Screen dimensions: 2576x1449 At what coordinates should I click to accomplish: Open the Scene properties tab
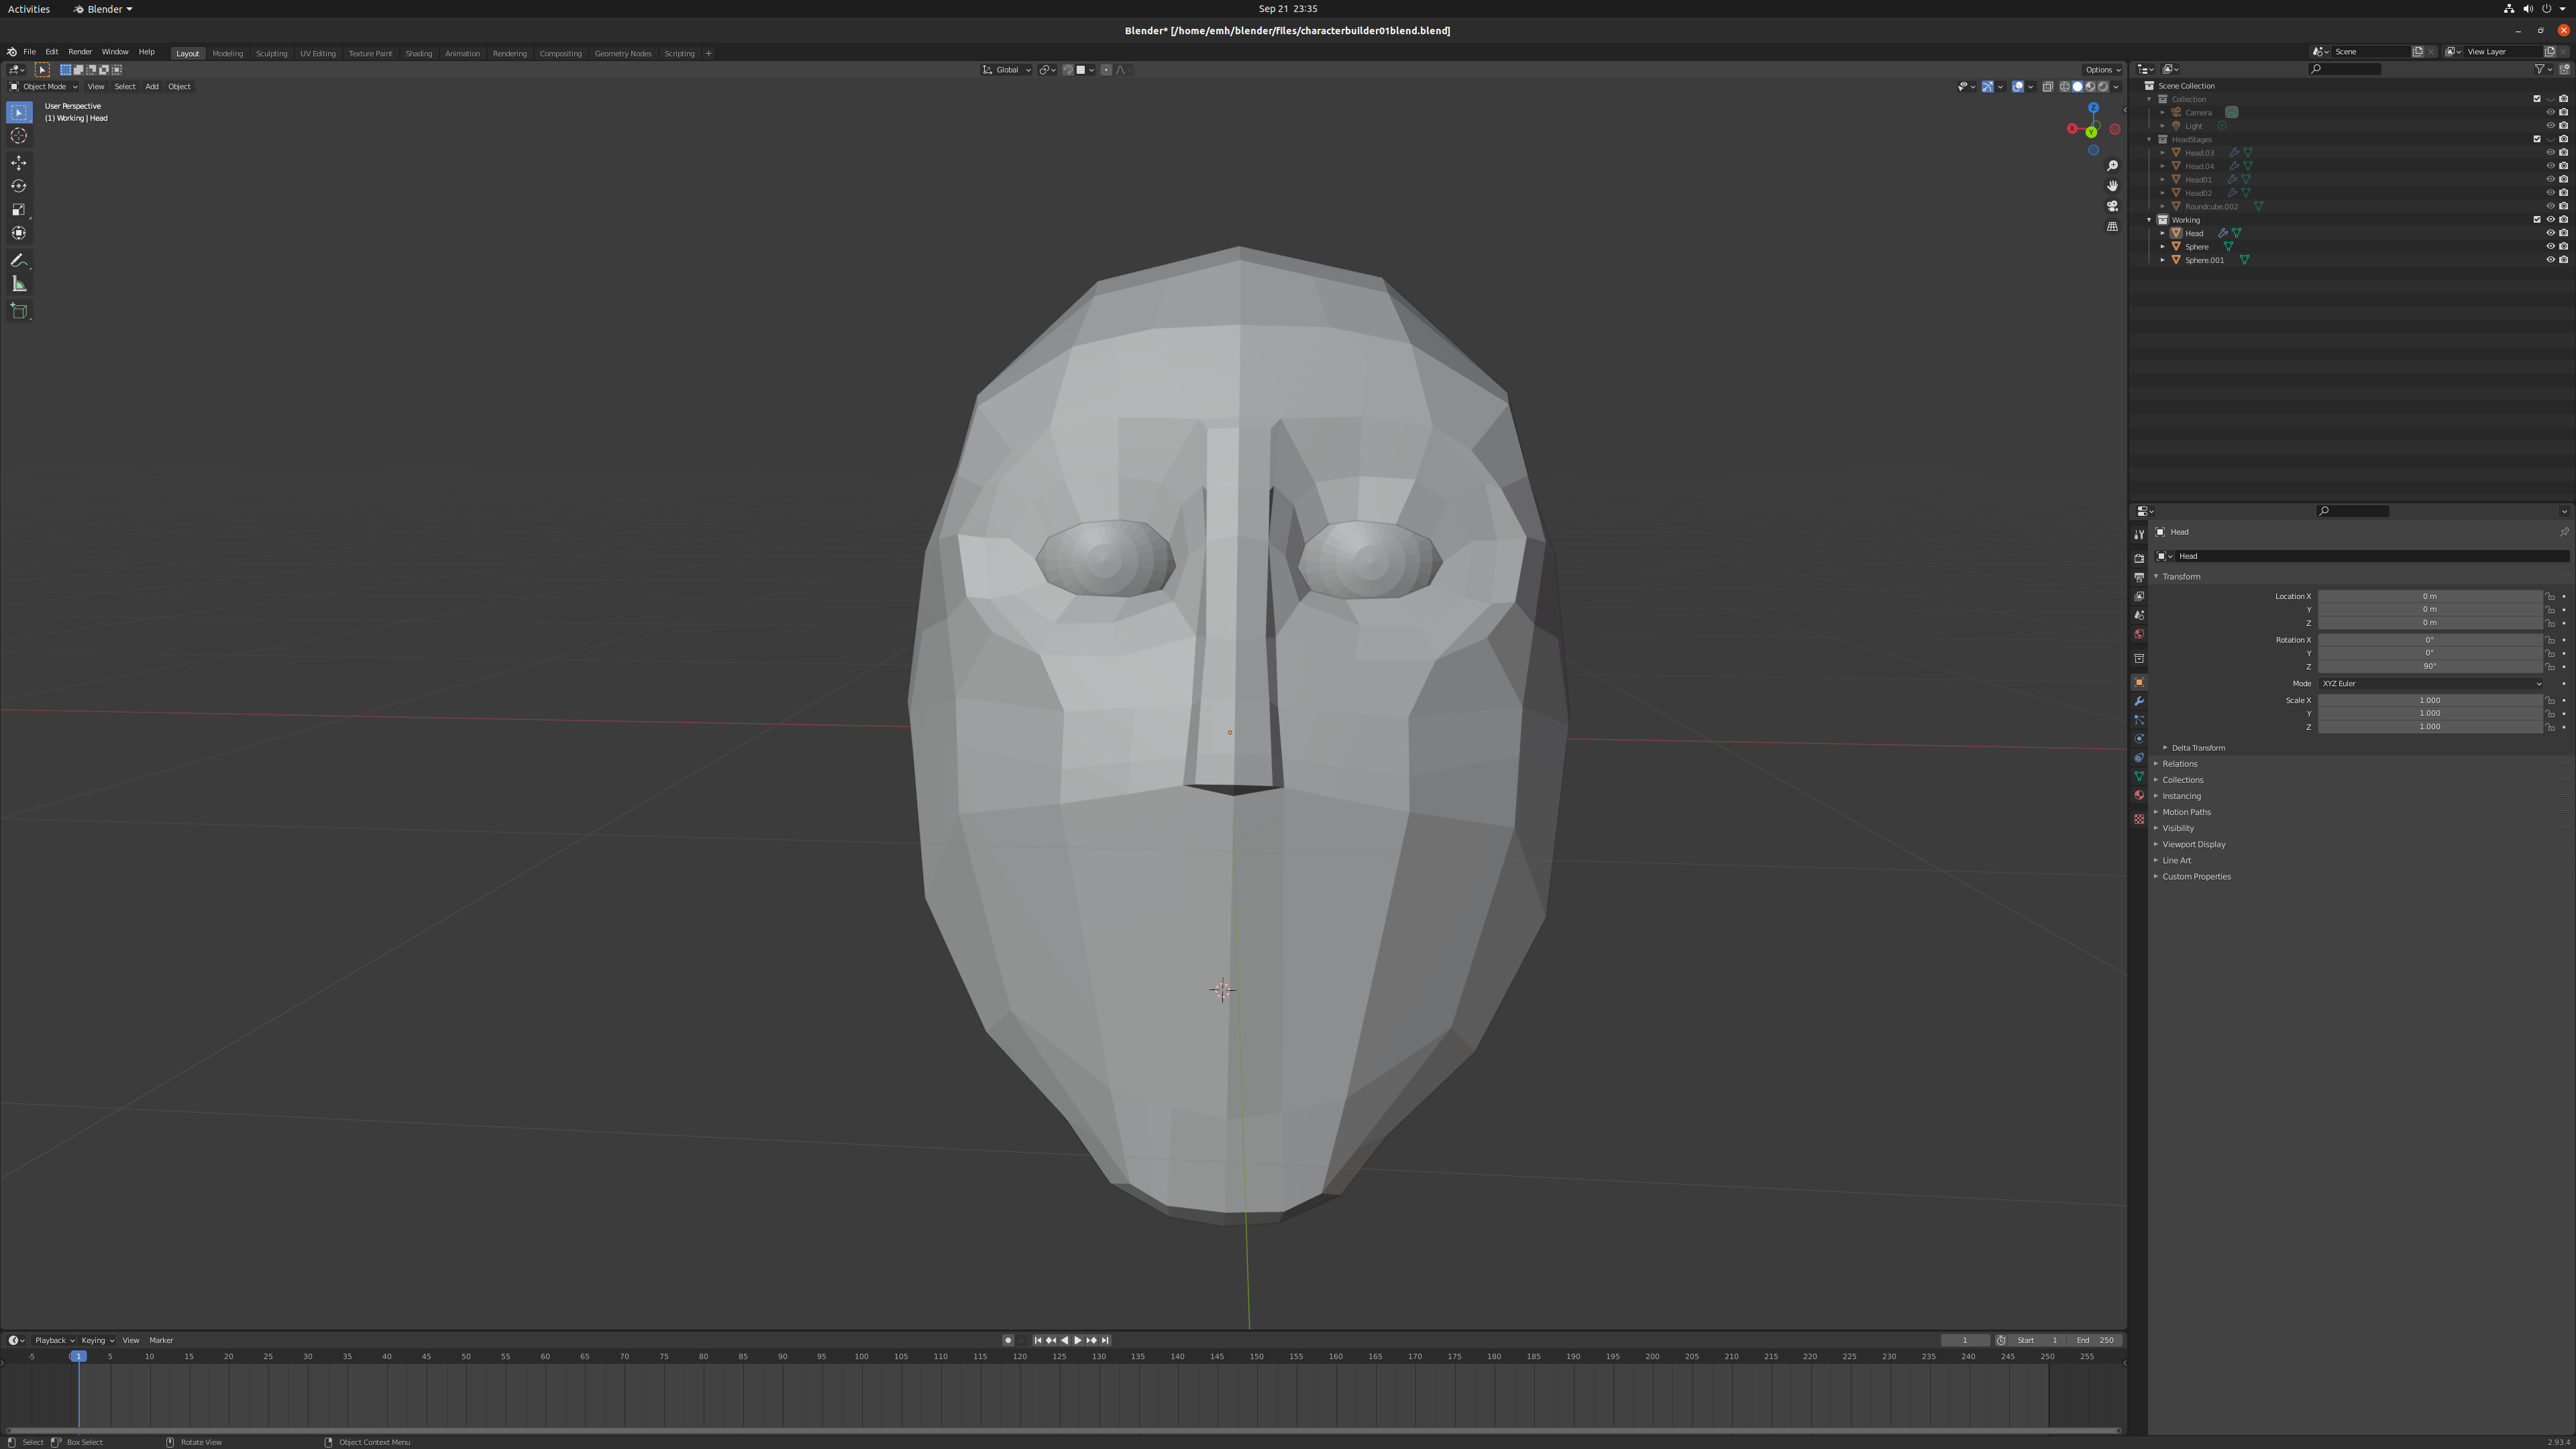point(2139,615)
